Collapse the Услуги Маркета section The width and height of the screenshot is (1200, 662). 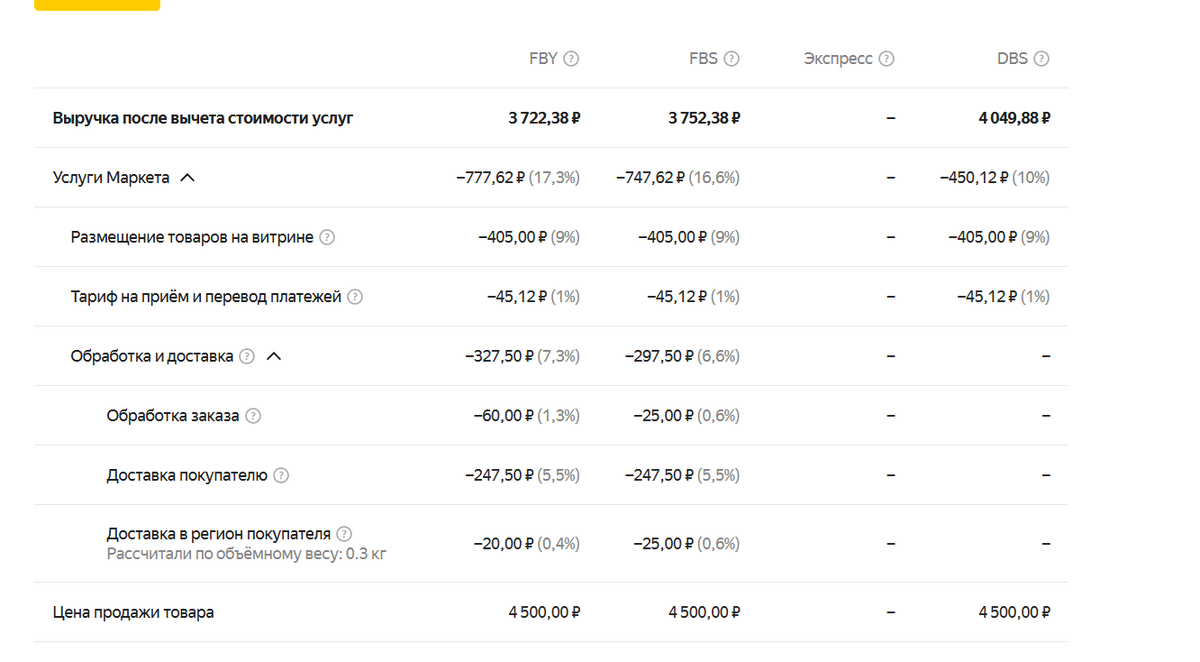[x=187, y=178]
